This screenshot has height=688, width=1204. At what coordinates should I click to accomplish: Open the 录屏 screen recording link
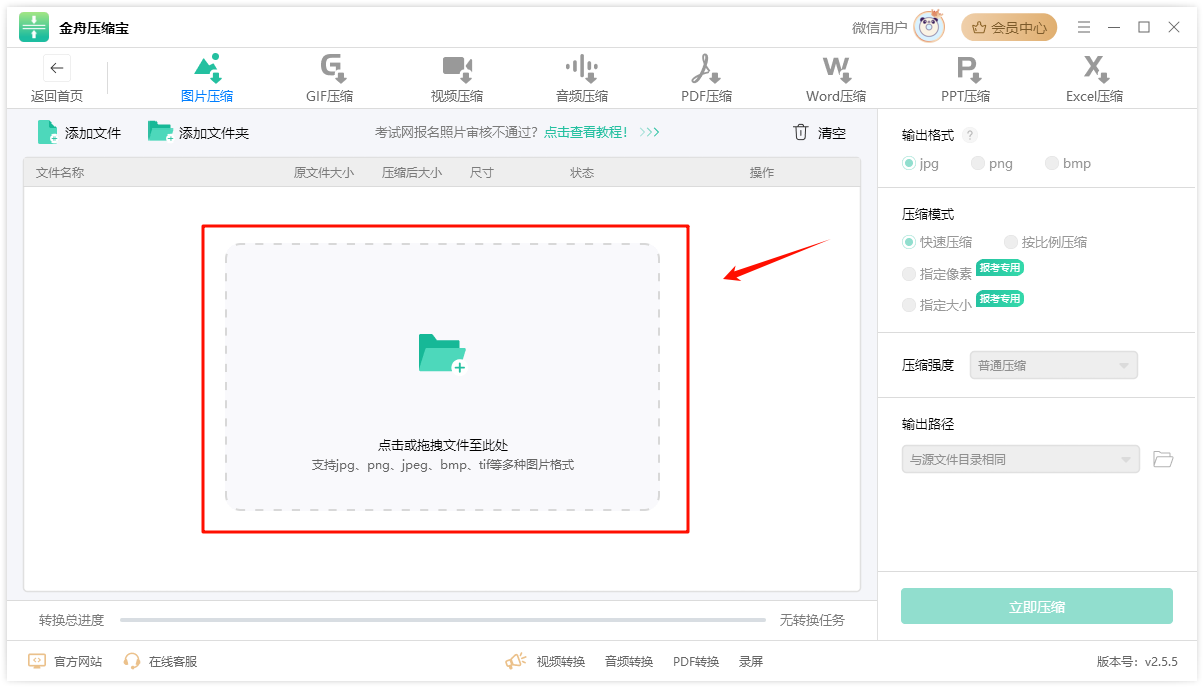pos(751,661)
